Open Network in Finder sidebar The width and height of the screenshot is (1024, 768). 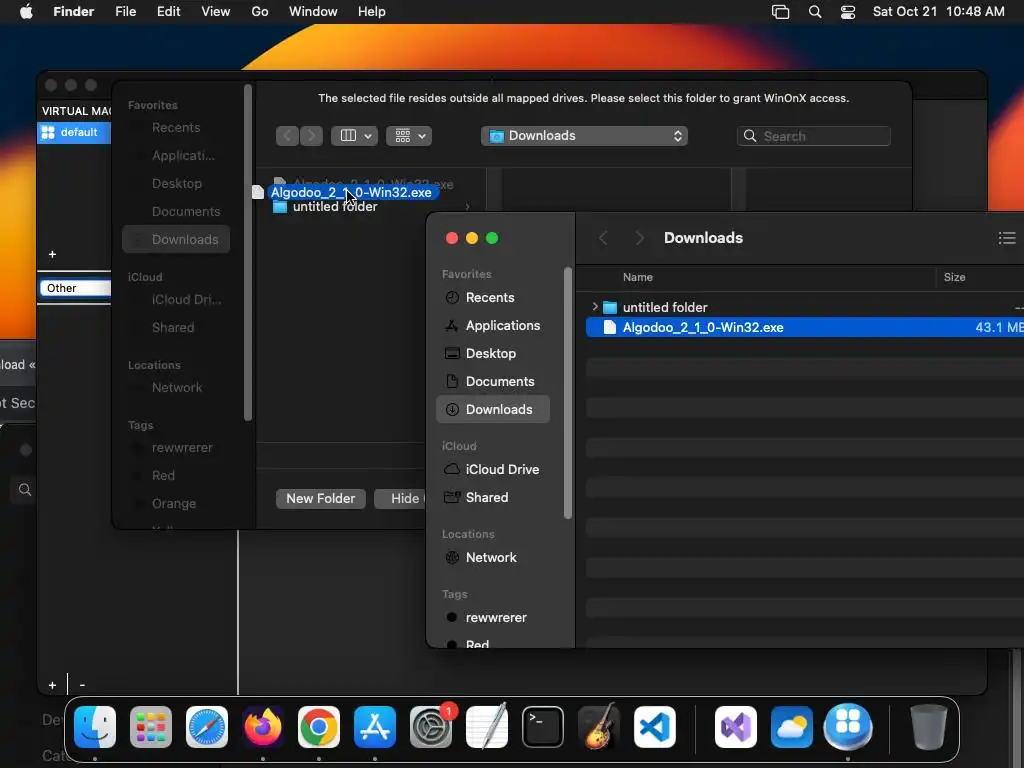[x=493, y=558]
